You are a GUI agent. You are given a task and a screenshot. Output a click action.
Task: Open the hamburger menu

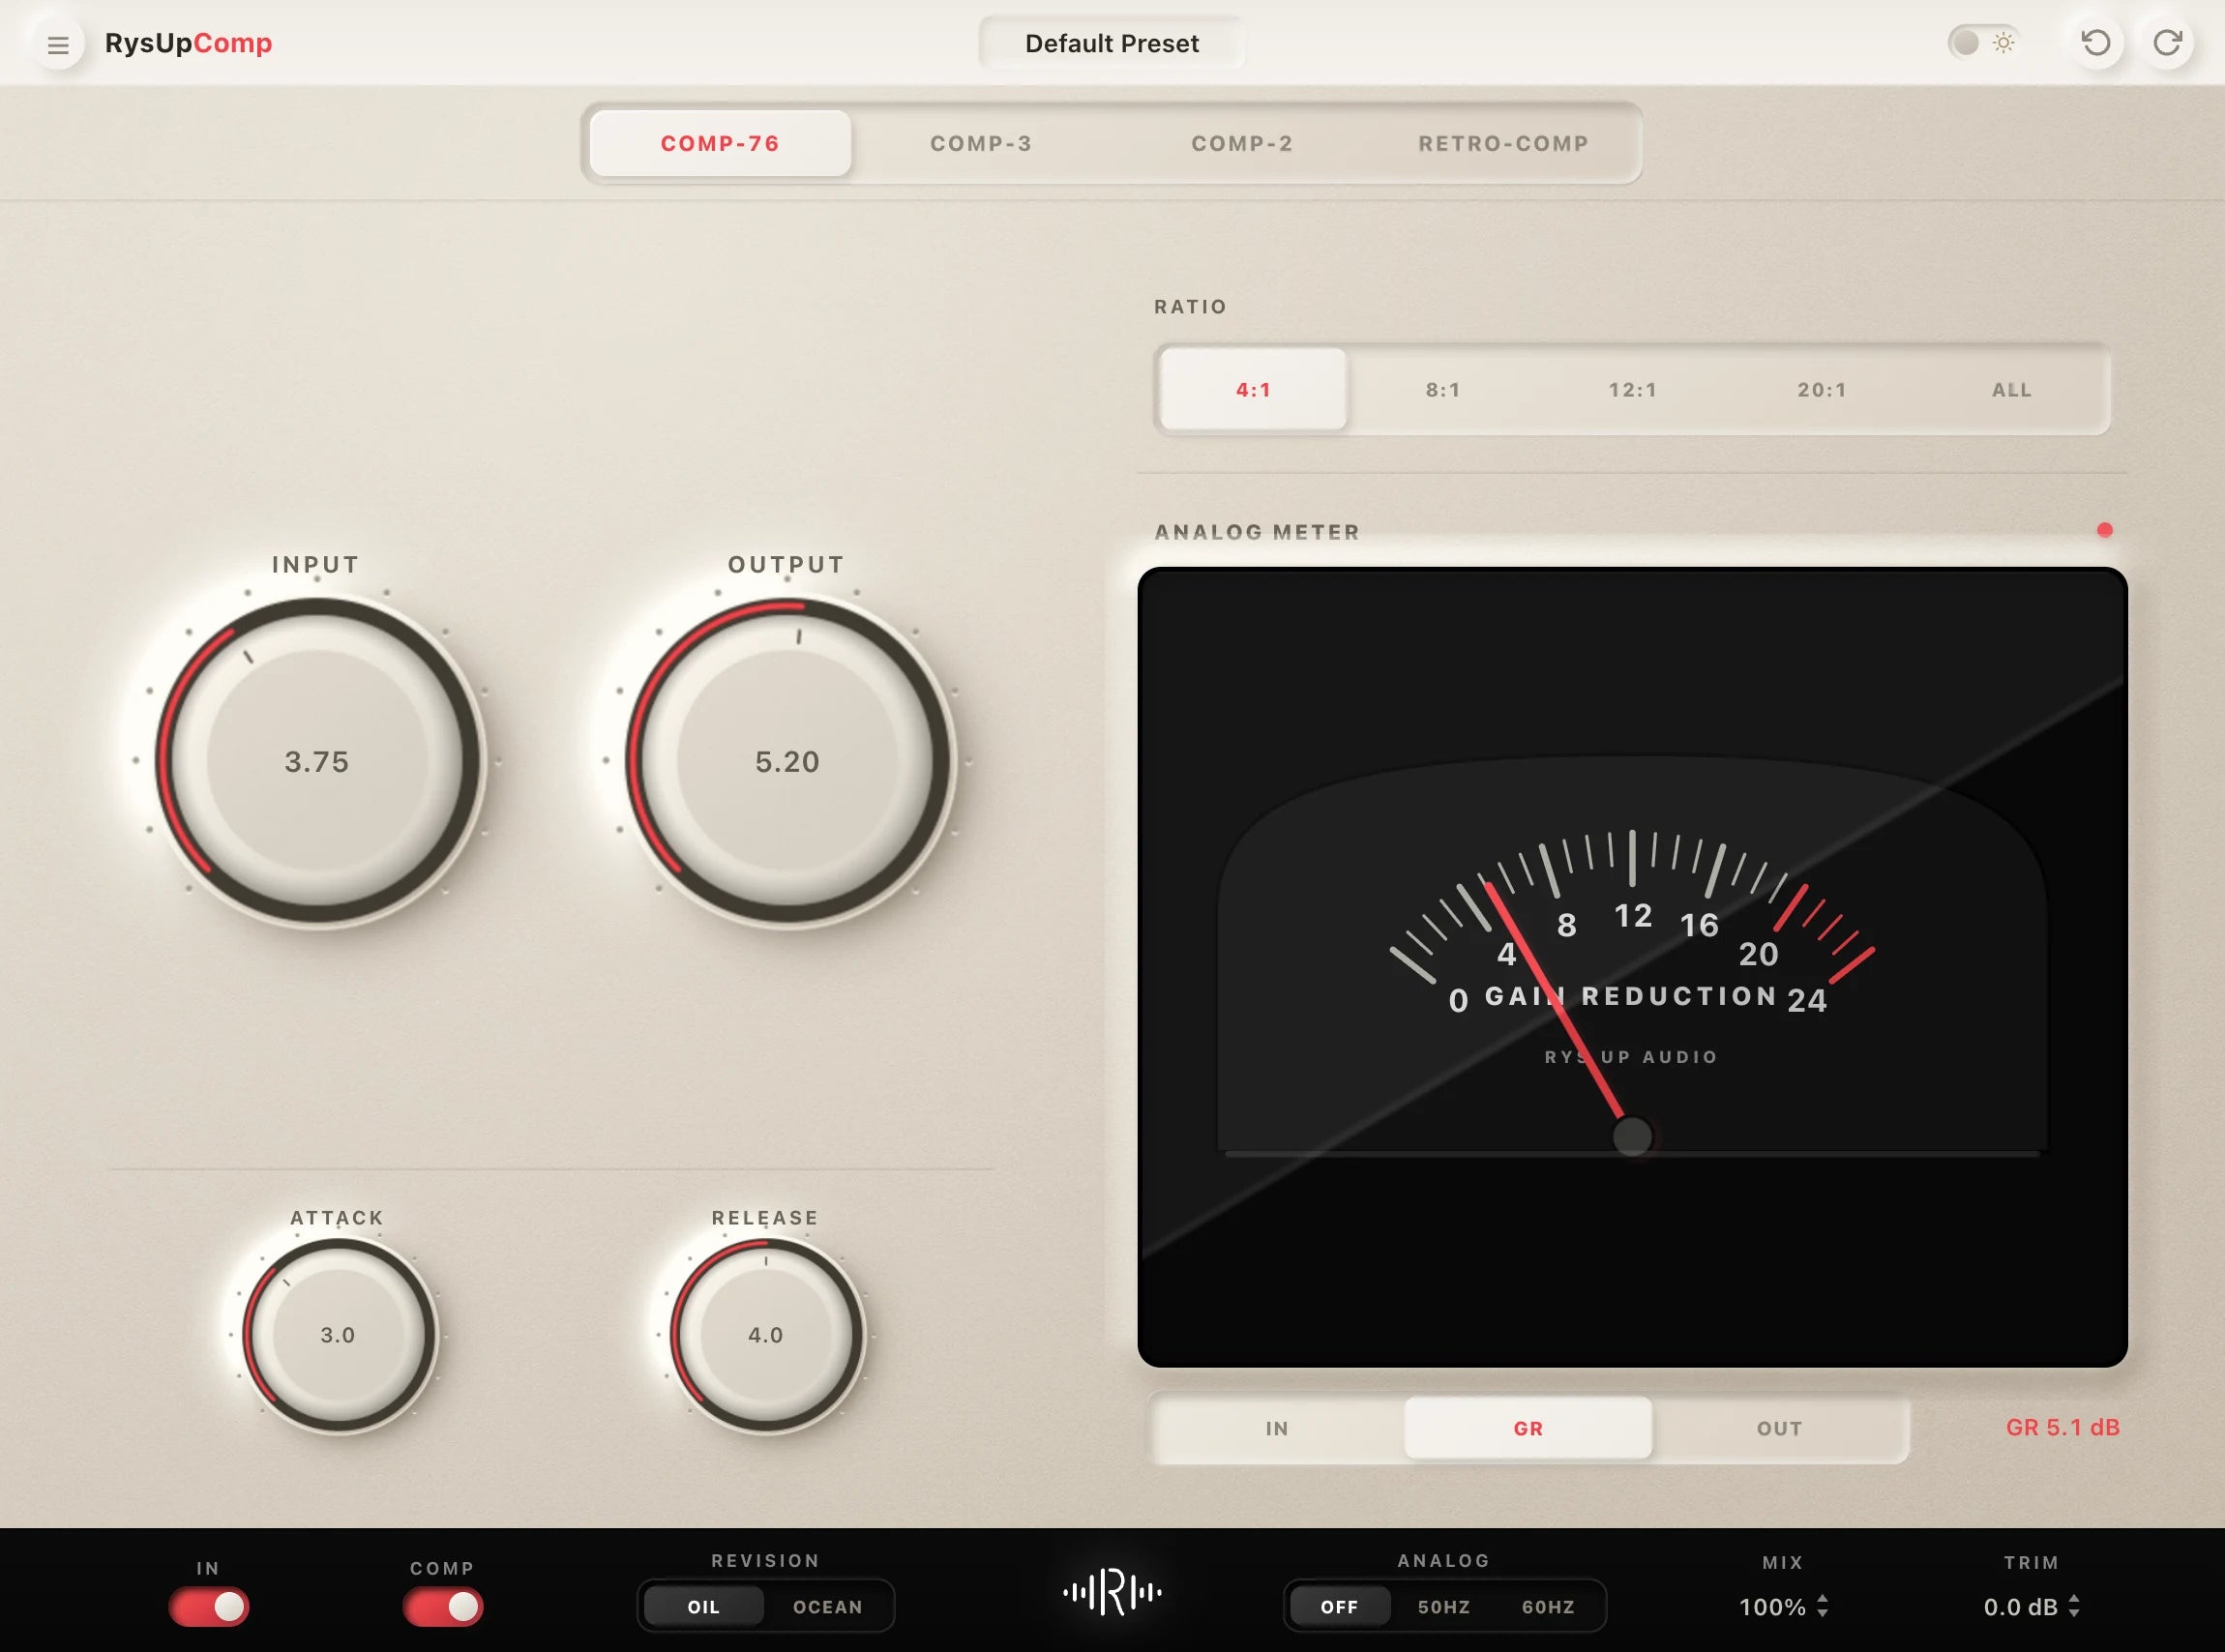point(58,44)
